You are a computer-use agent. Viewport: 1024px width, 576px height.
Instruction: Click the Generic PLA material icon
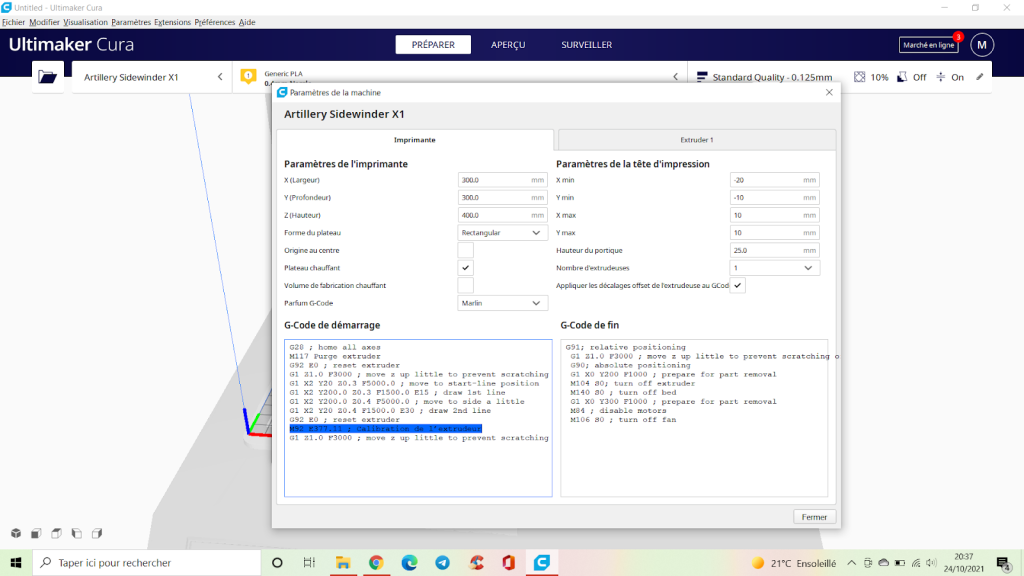click(248, 76)
